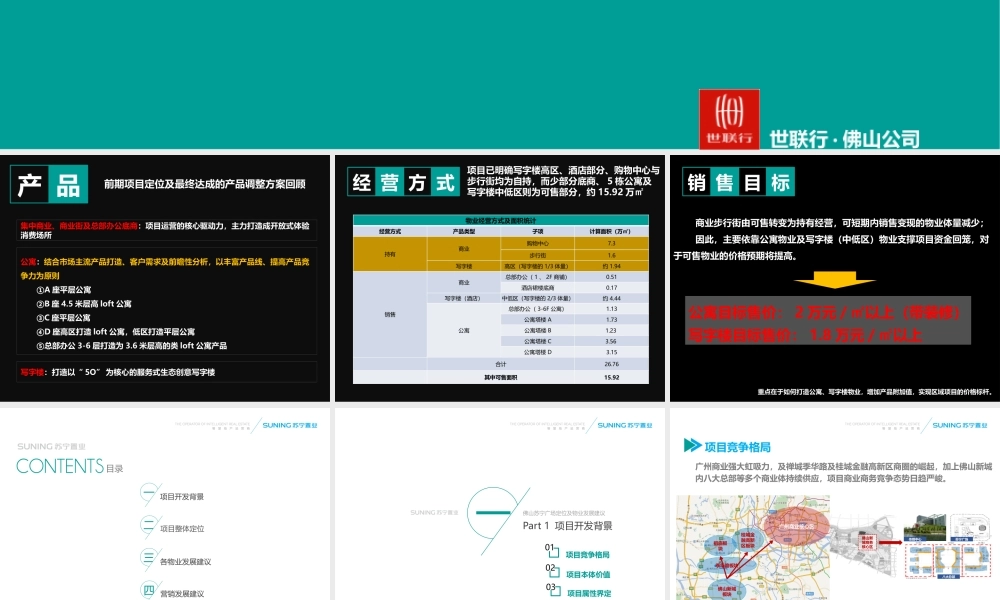1000x600 pixels.
Task: Select the 商业 category row under 持有
Action: 466,249
